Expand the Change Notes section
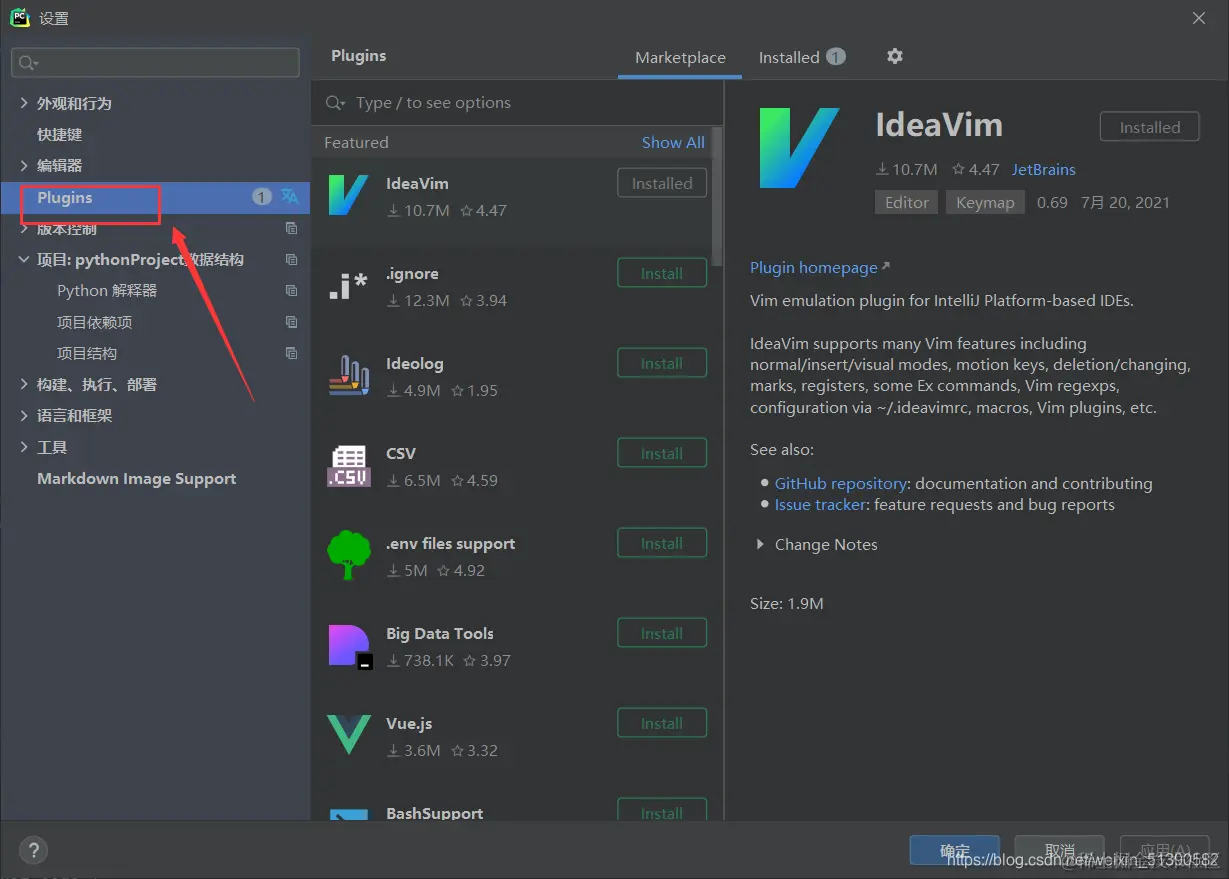Screen dimensions: 1229x879 click(760, 544)
